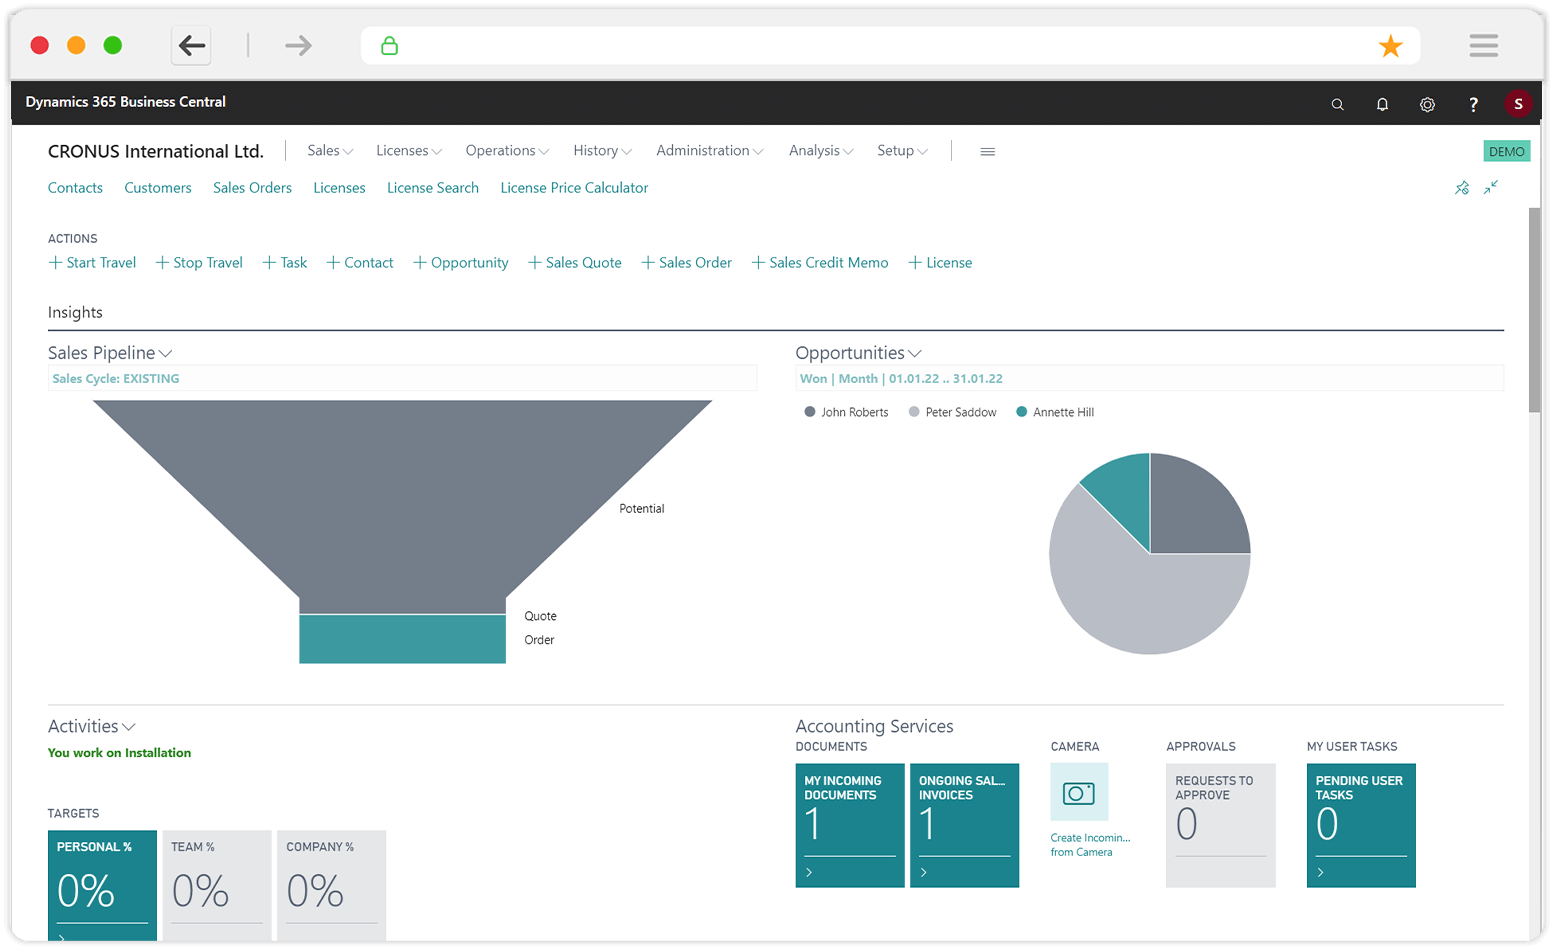Open the browser hamburger menu

tap(1483, 45)
